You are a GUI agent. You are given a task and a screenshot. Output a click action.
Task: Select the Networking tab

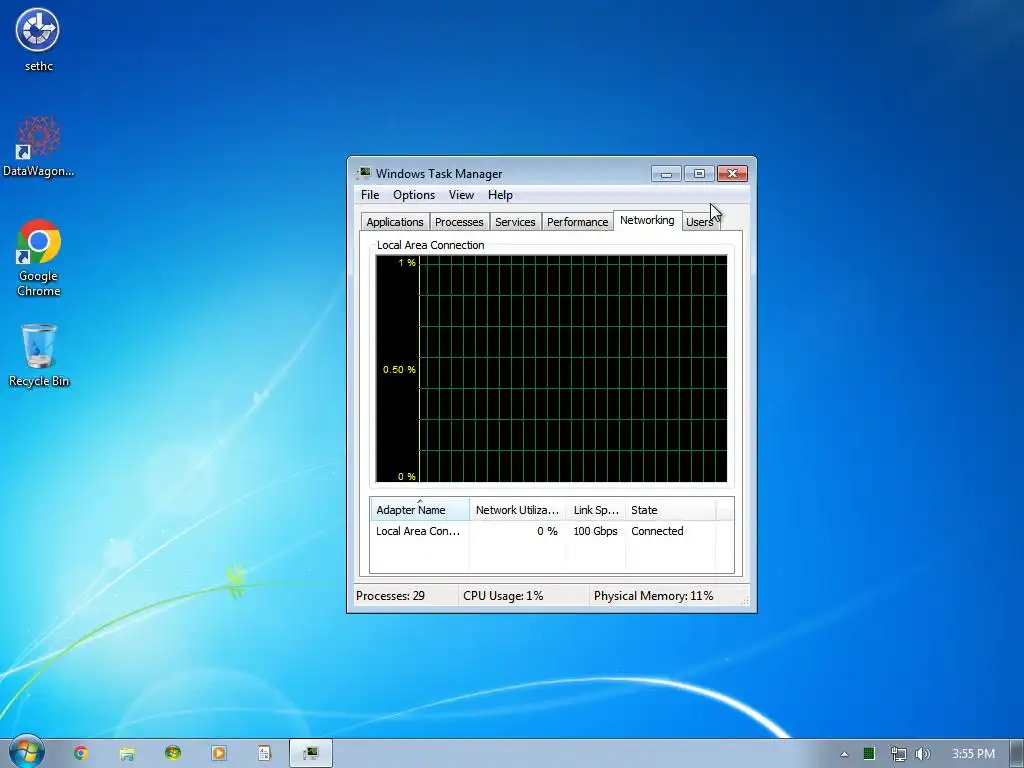647,220
